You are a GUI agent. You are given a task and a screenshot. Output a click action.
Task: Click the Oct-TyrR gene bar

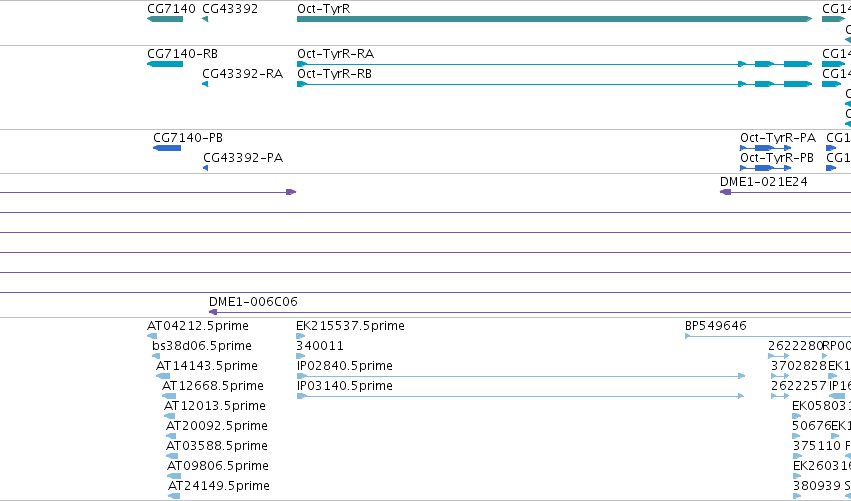554,19
